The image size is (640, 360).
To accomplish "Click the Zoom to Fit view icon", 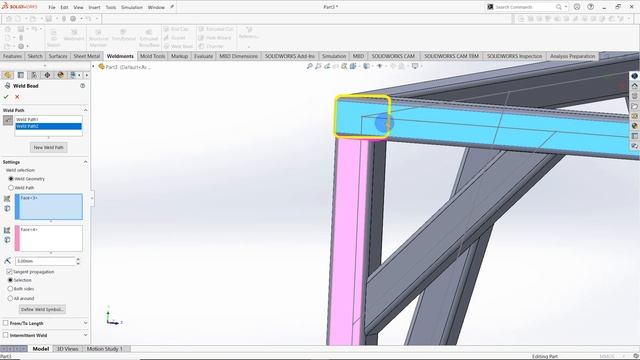I will pos(309,66).
